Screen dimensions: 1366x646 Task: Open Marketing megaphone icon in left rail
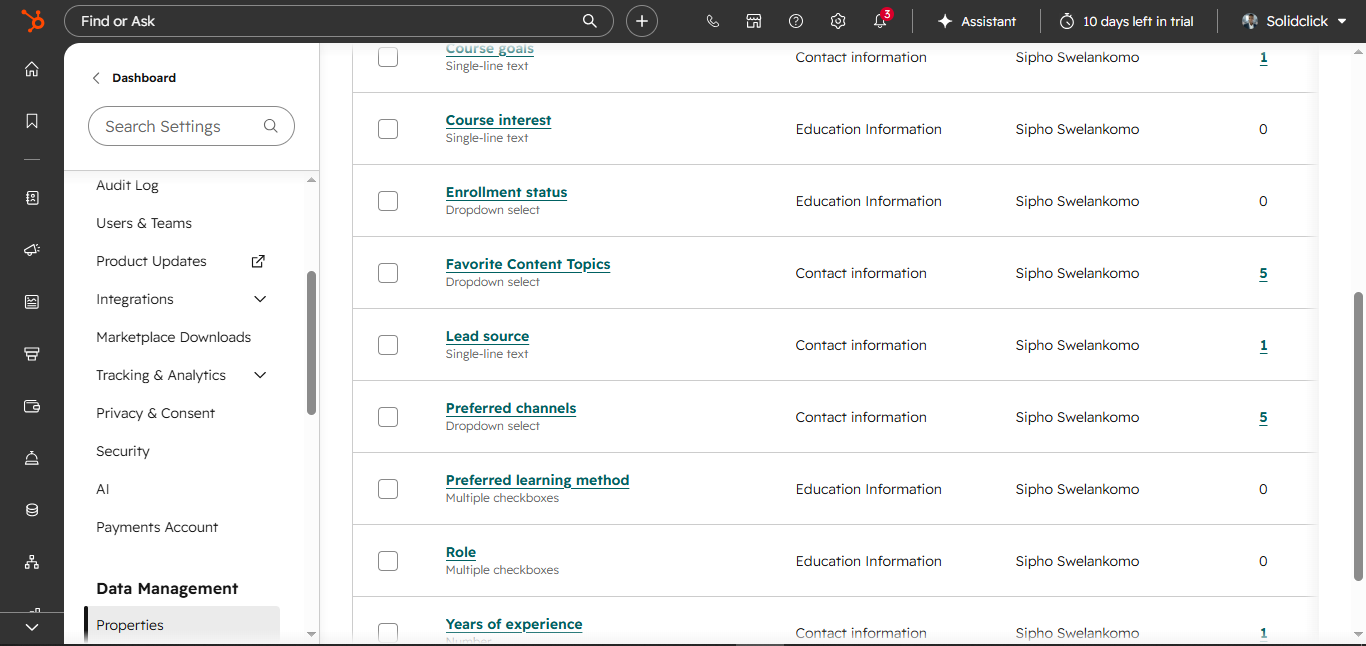(x=32, y=250)
